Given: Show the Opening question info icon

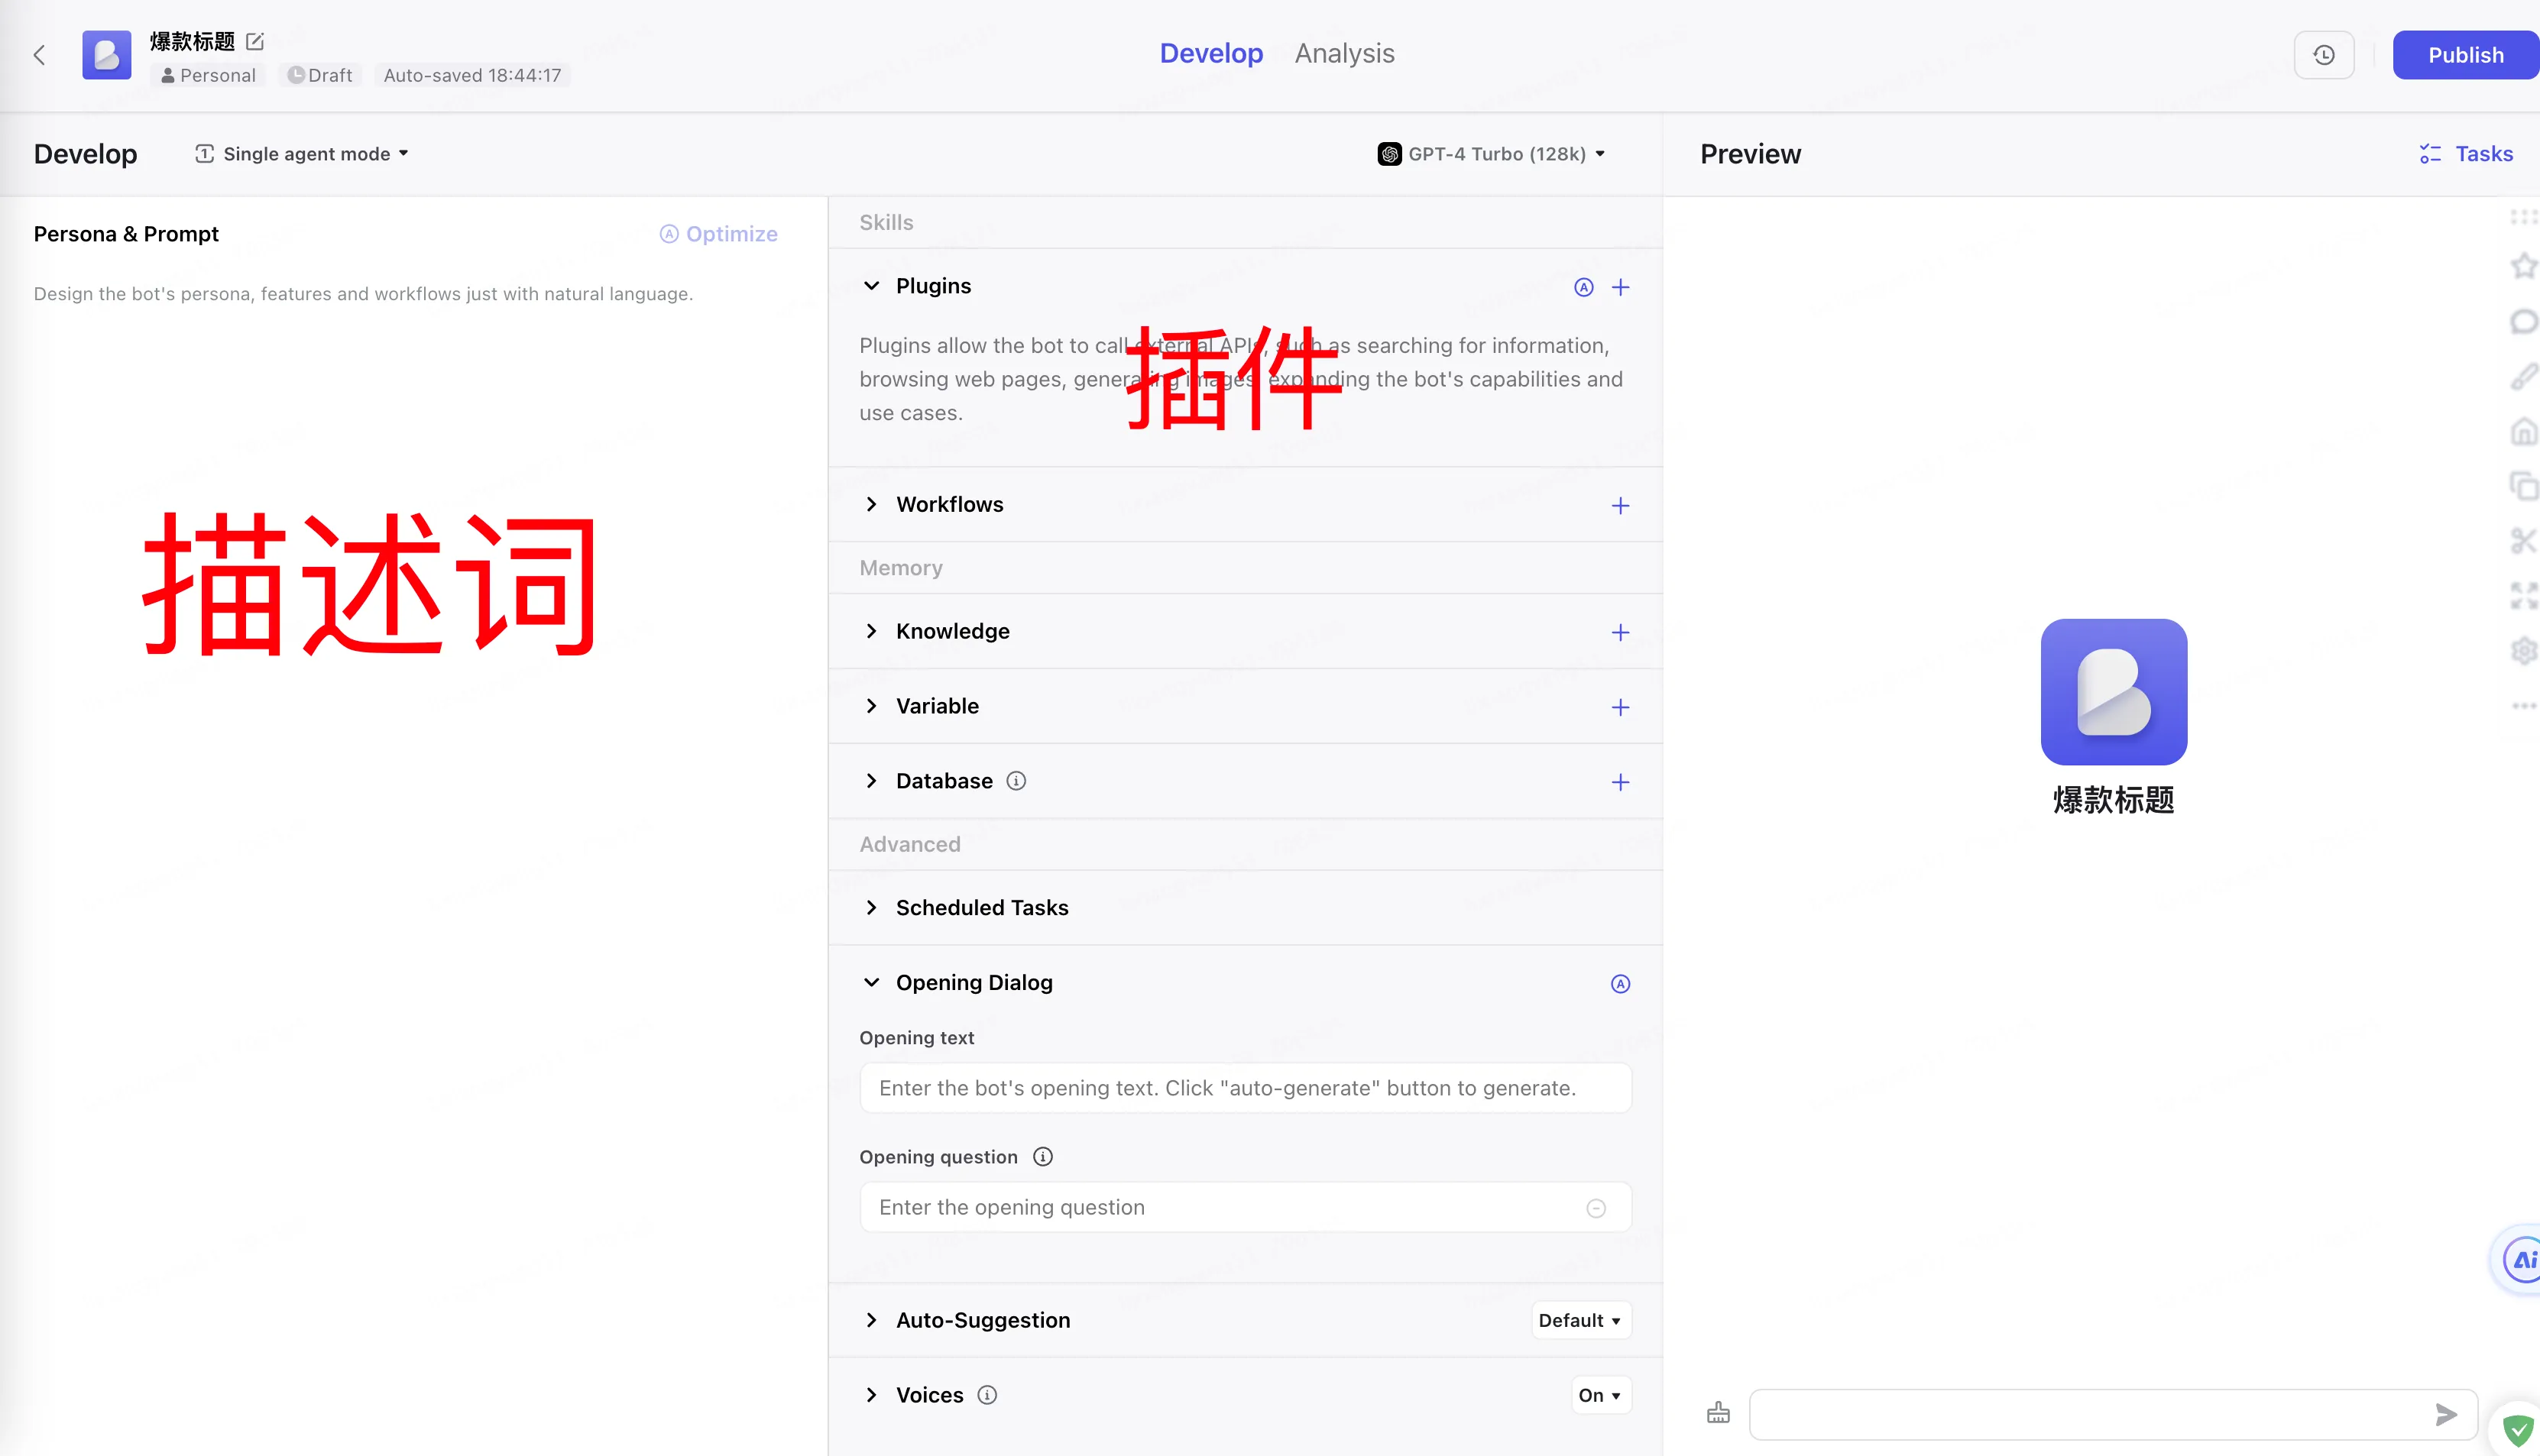Looking at the screenshot, I should [1042, 1157].
